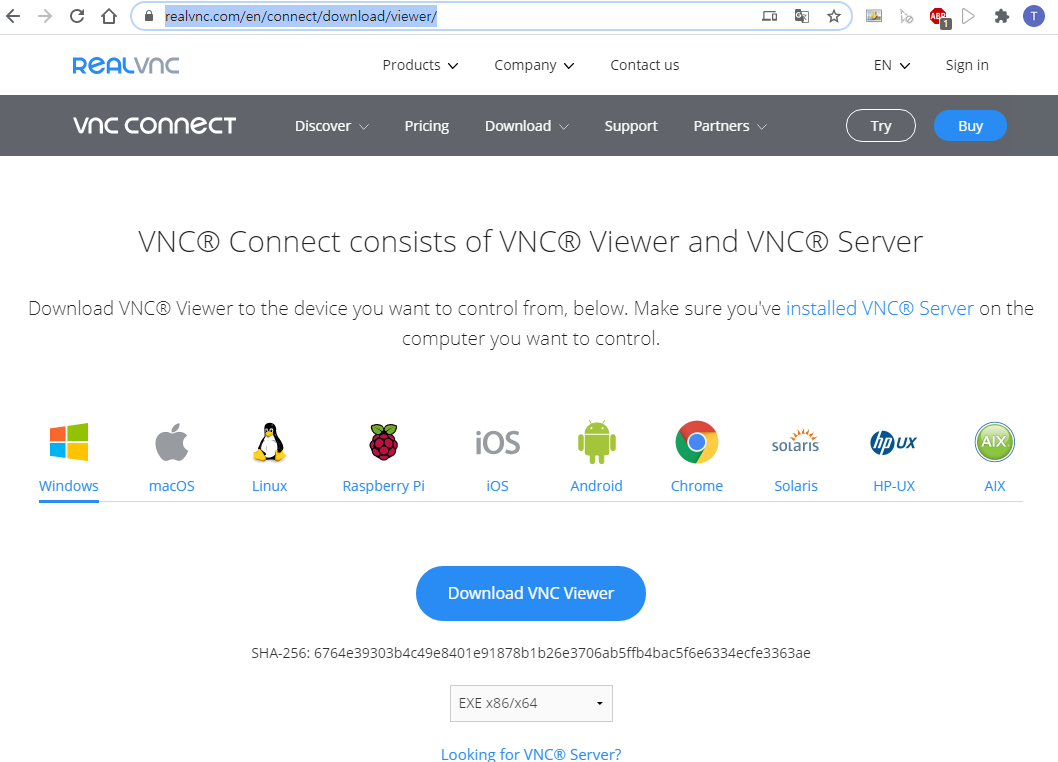Switch to the Solaris tab label
This screenshot has height=762, width=1058.
click(x=796, y=486)
